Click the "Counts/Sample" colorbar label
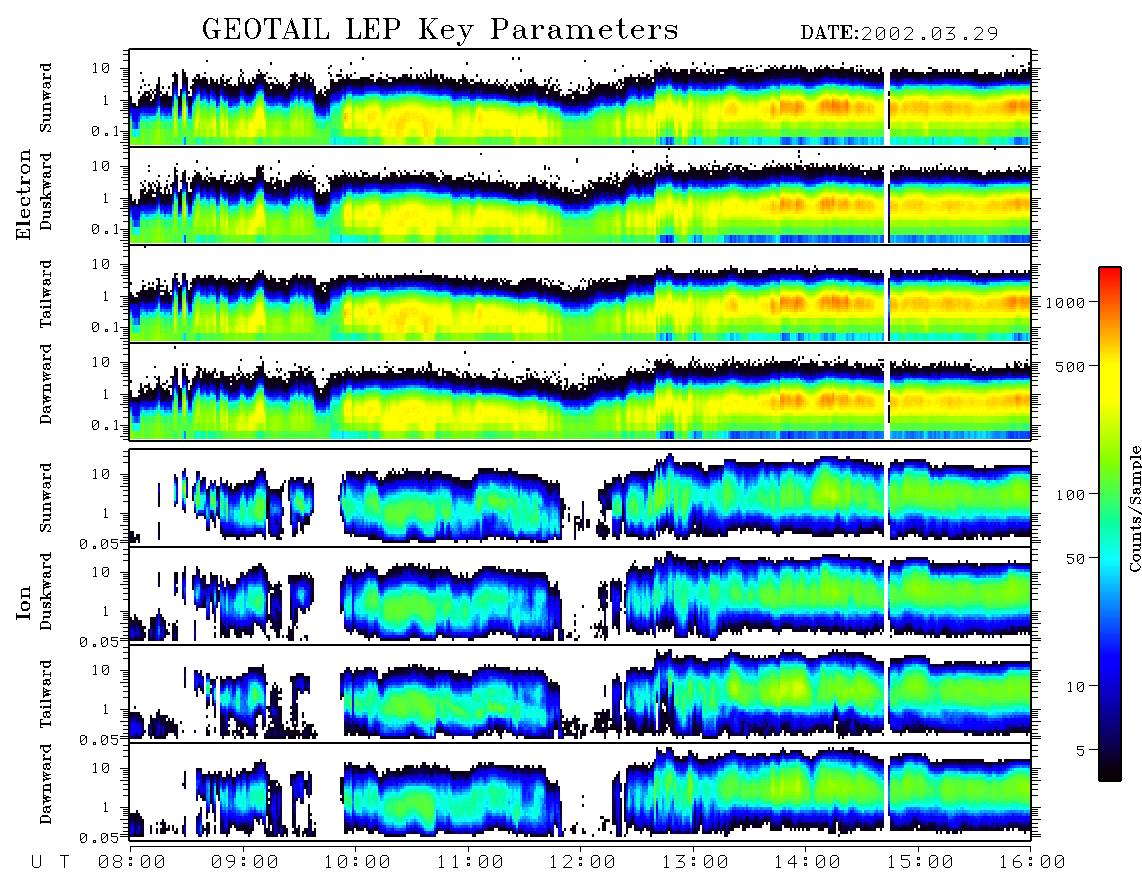 coord(1134,509)
